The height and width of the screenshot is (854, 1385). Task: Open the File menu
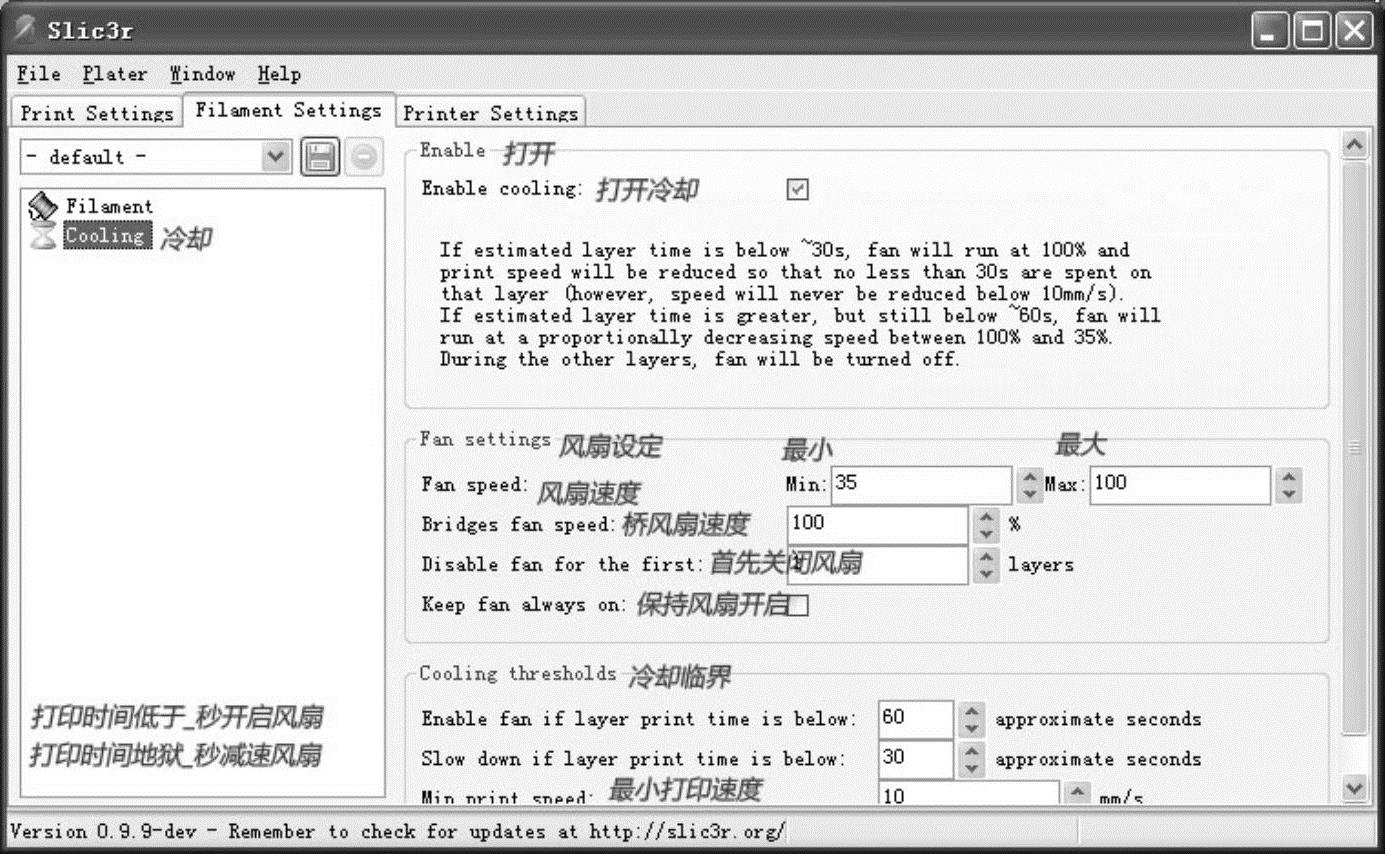[39, 74]
